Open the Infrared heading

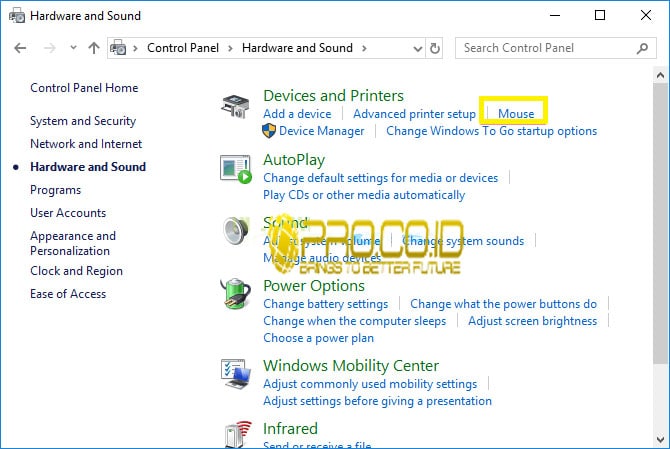pyautogui.click(x=291, y=428)
